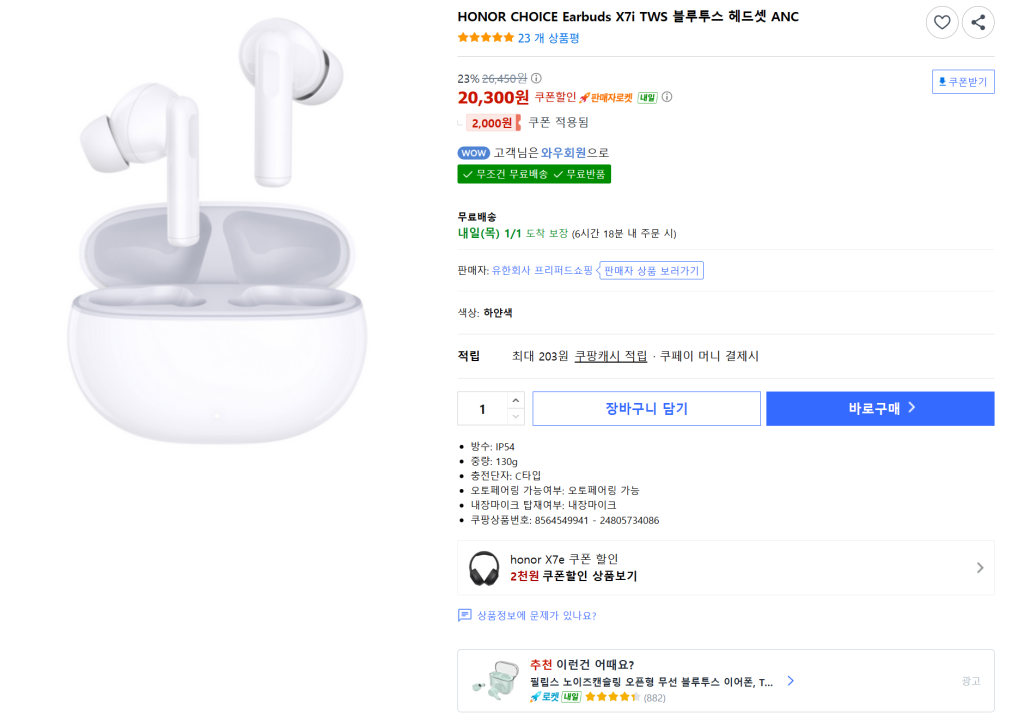Click the honor X7e headphone icon
This screenshot has width=1024, height=721.
point(484,568)
